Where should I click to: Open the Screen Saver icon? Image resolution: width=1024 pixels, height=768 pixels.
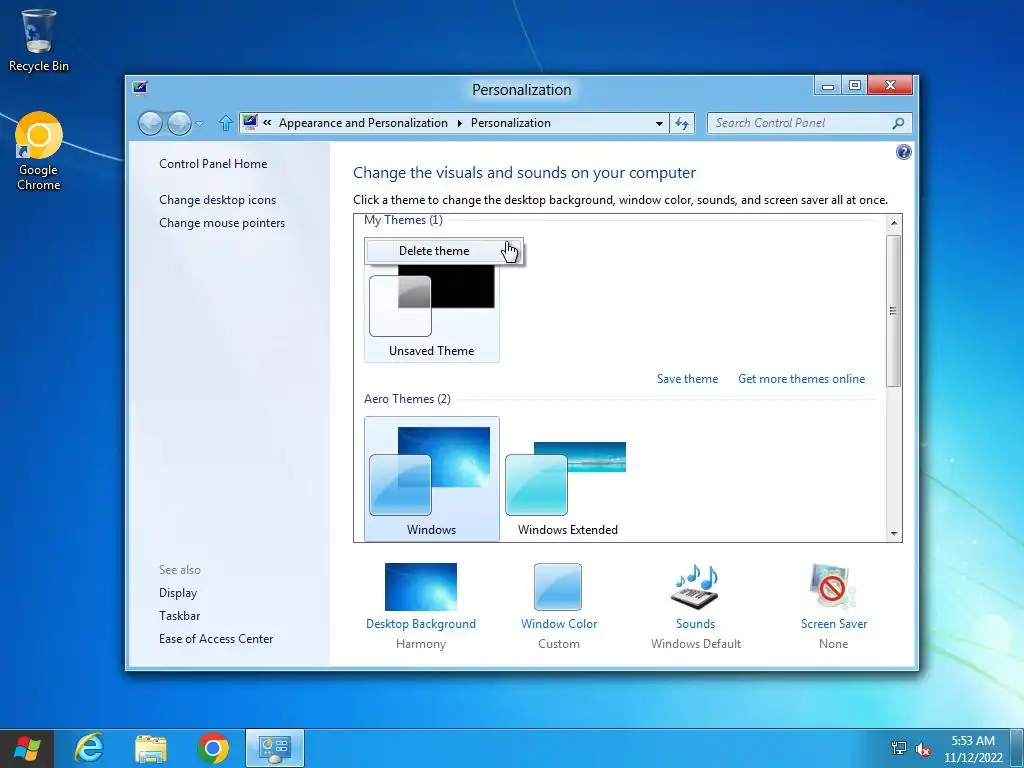833,586
